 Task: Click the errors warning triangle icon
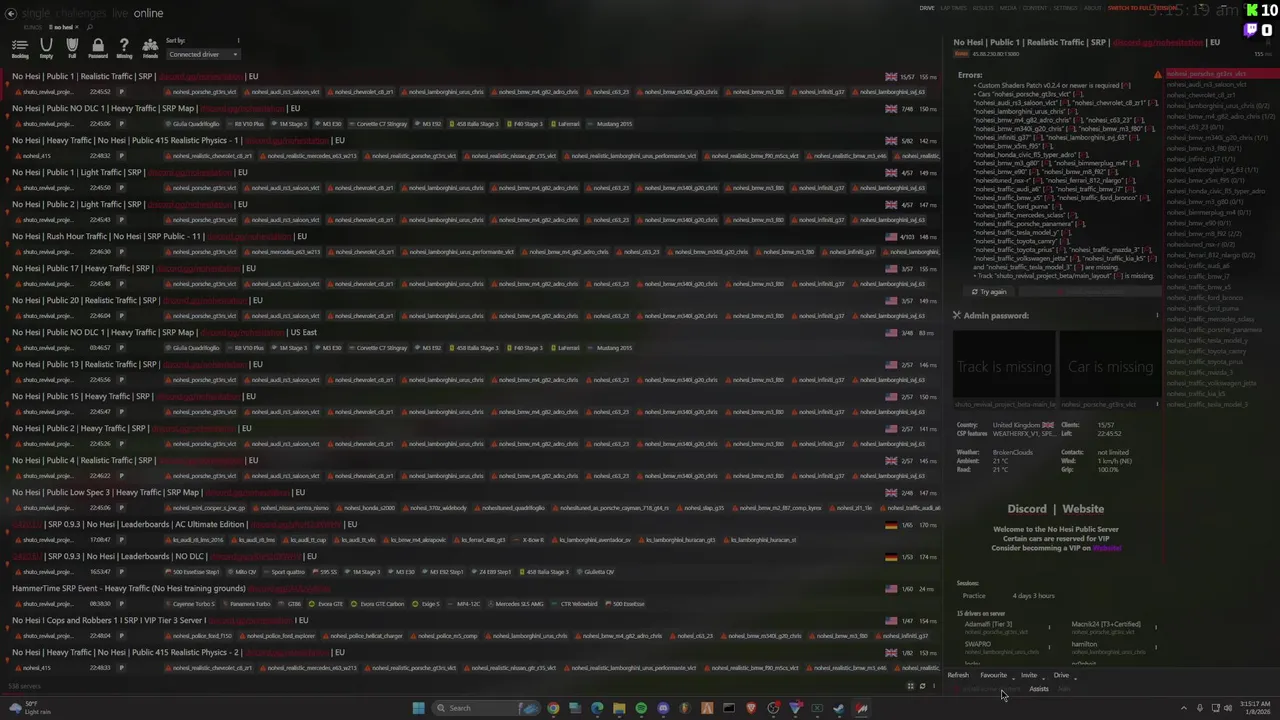tap(1157, 75)
